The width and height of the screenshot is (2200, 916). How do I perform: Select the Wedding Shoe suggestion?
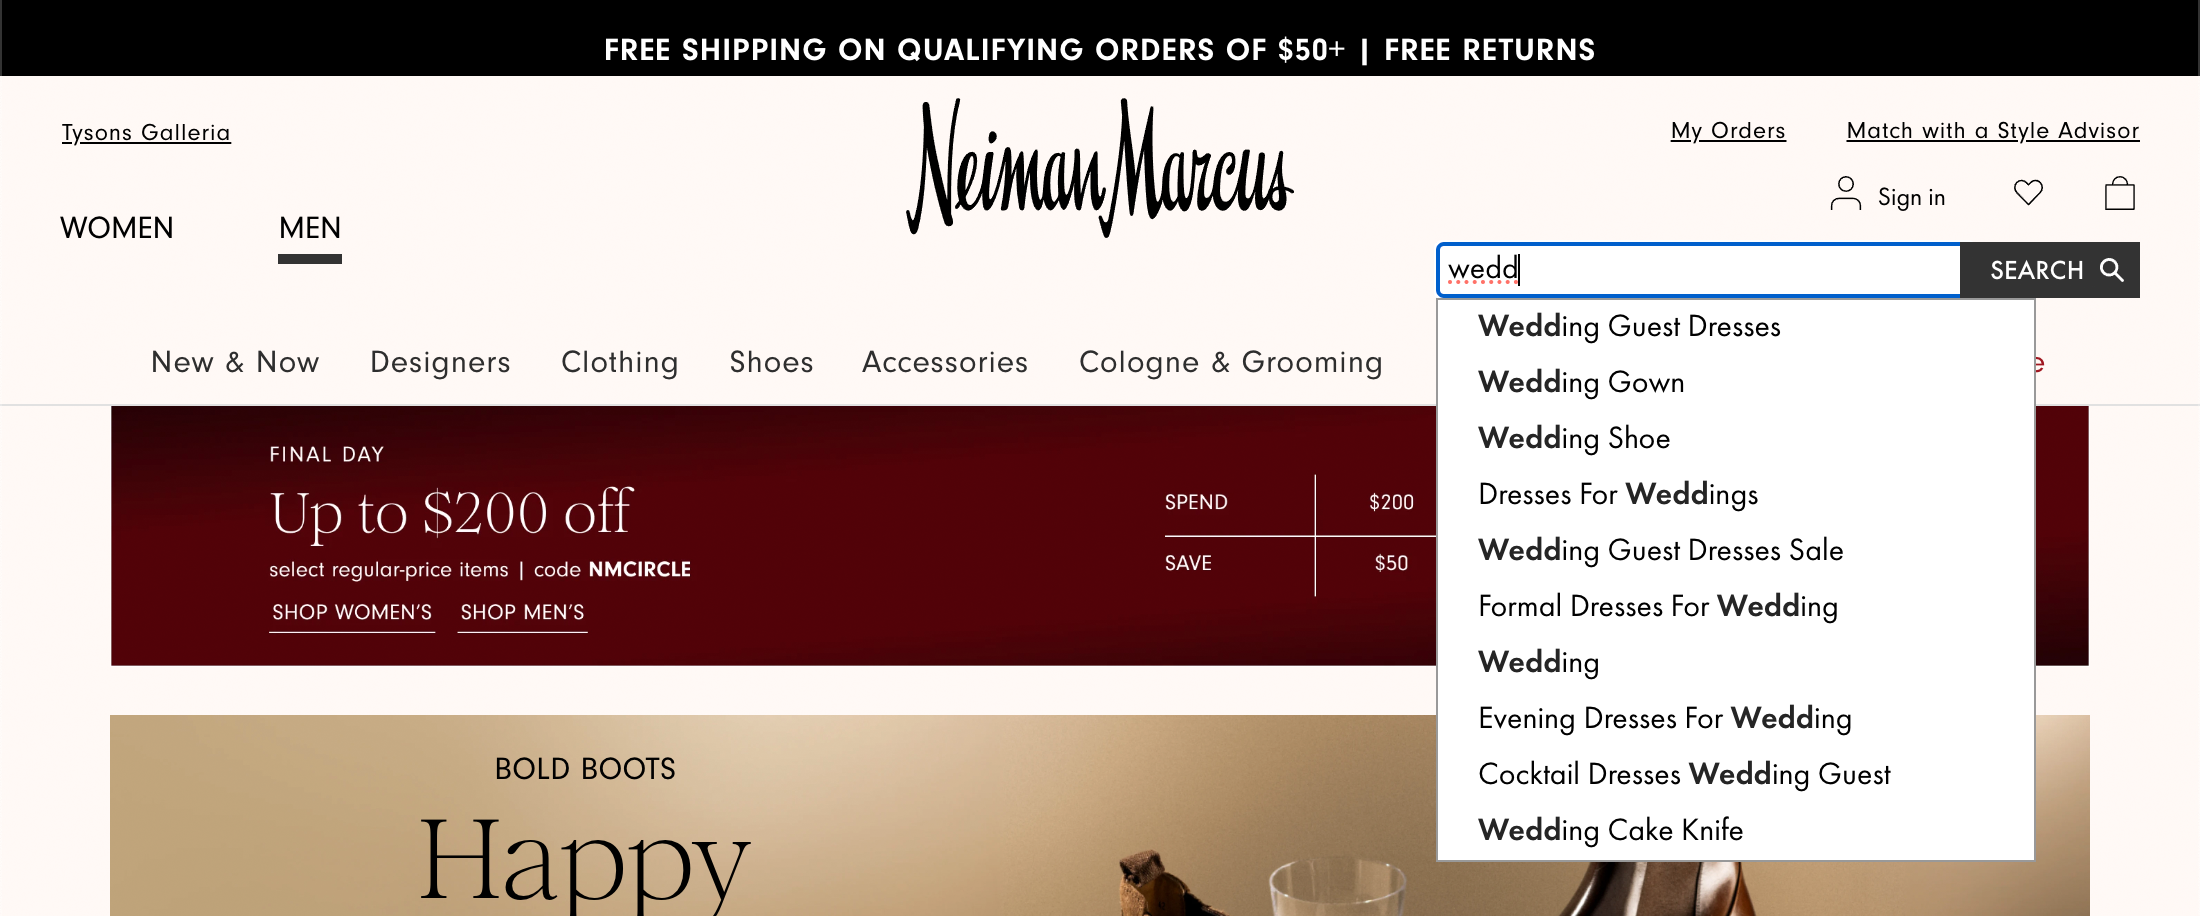click(1573, 438)
